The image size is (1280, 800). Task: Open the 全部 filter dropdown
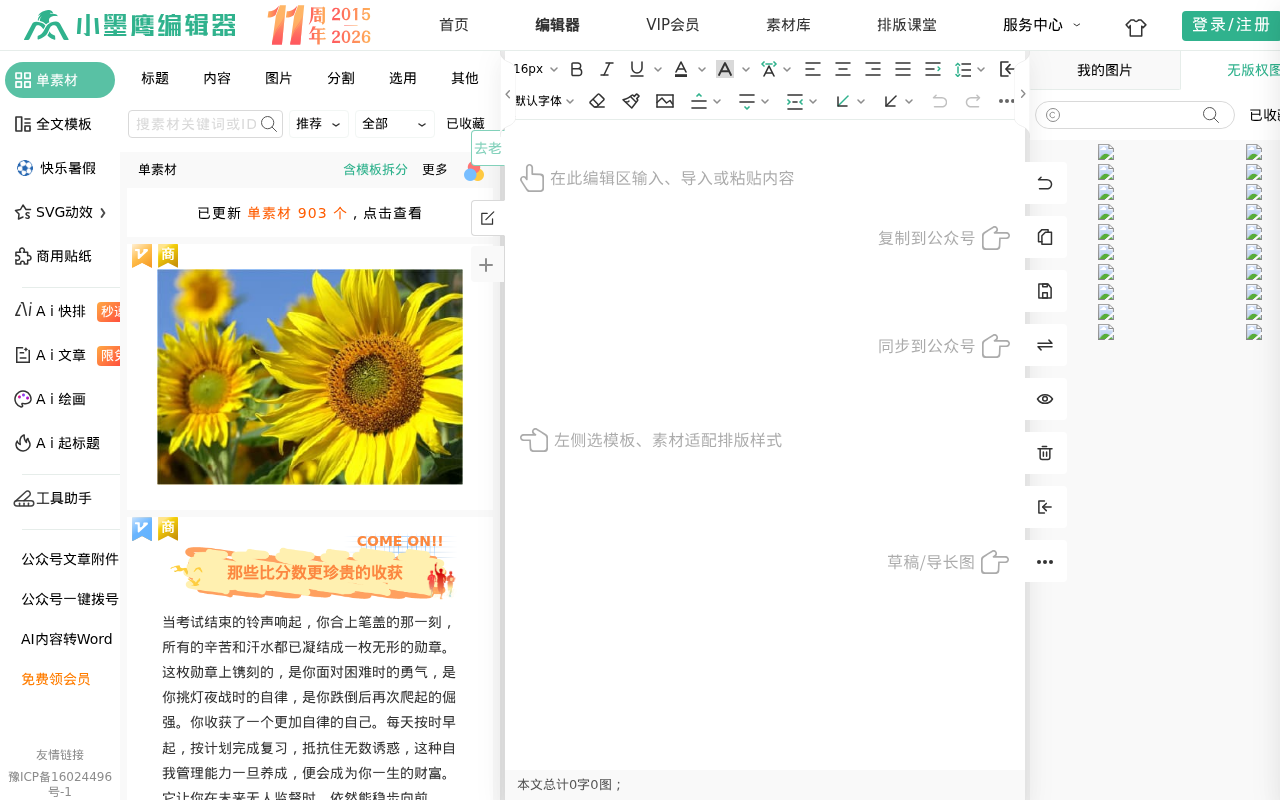pos(394,124)
